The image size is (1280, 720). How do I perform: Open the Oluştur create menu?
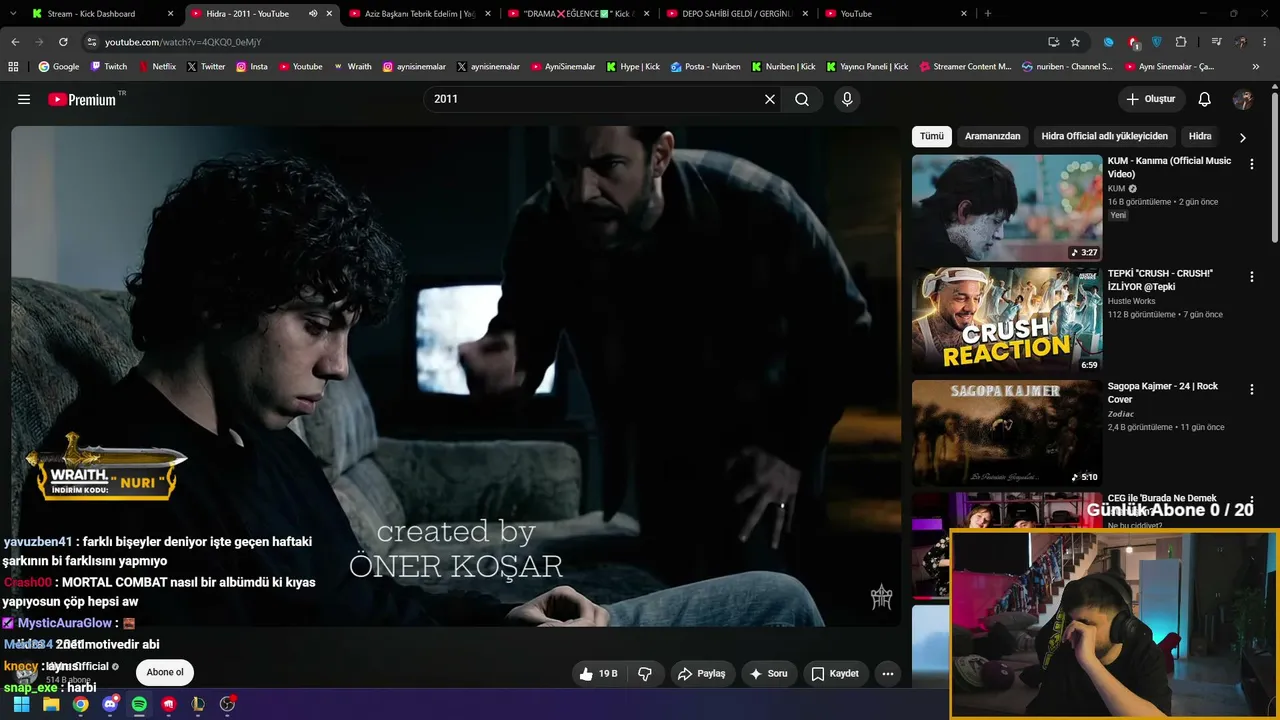point(1152,99)
